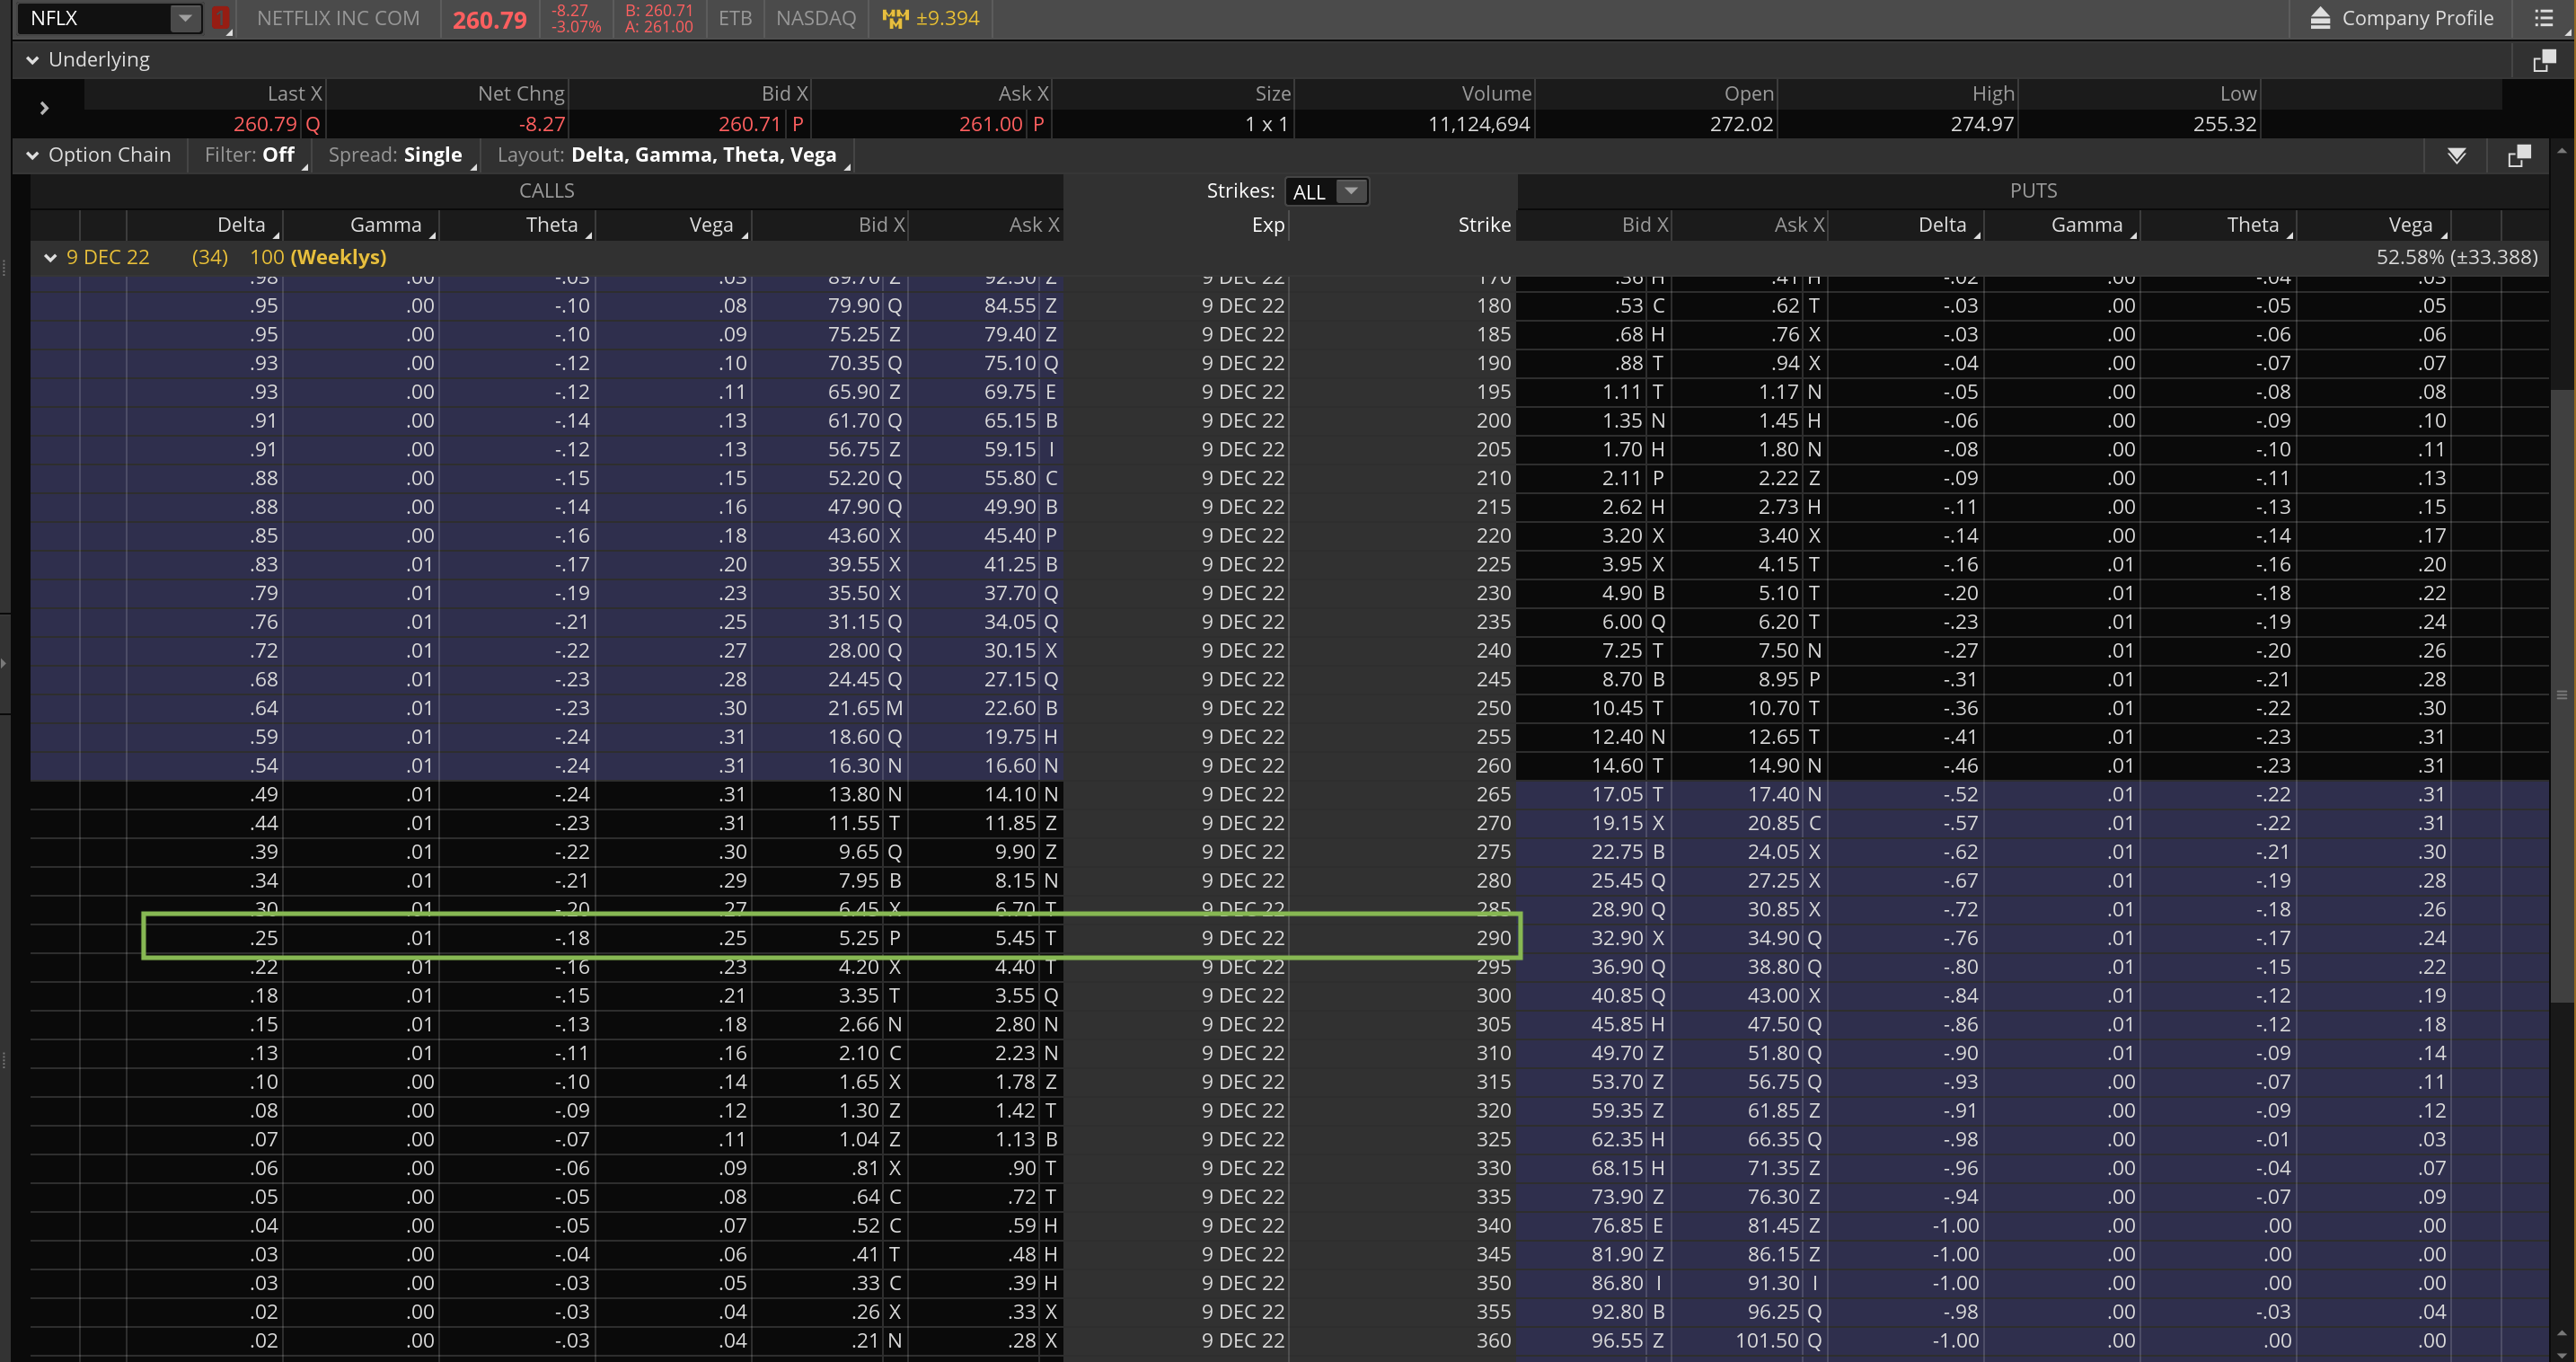Detach the Option Chain with pop-out icon
This screenshot has height=1362, width=2576.
coord(2519,155)
